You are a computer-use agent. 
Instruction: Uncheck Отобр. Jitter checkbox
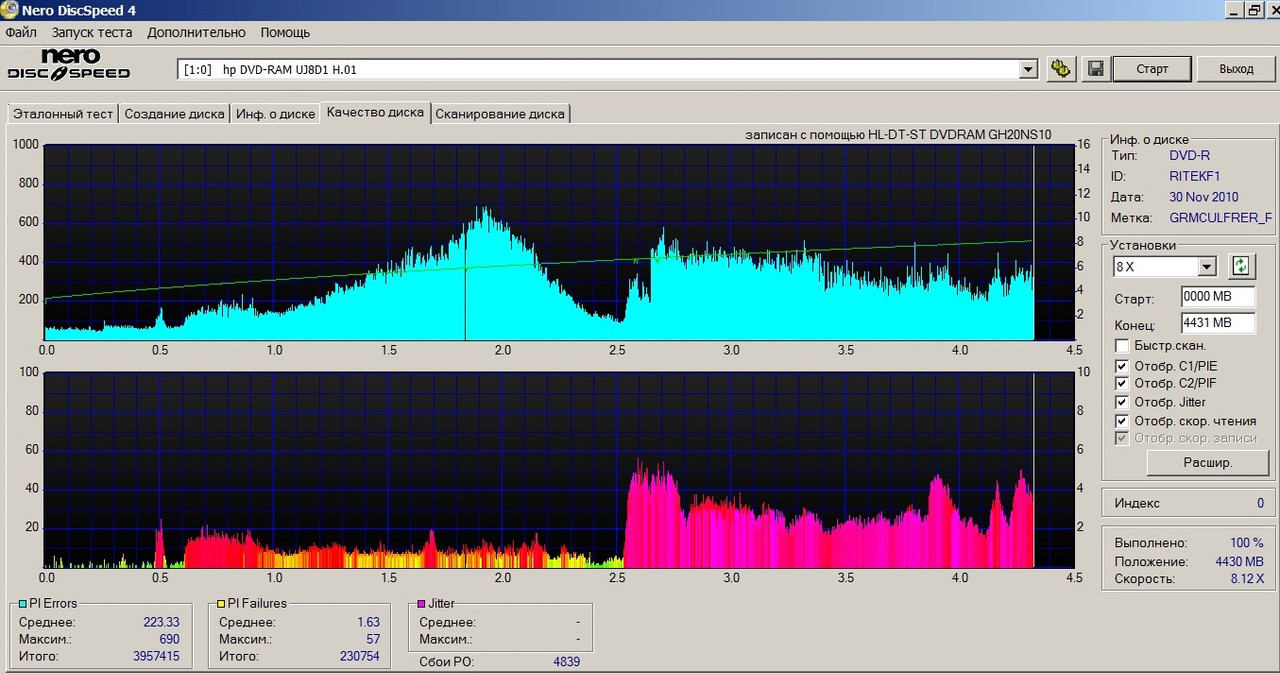click(x=1121, y=402)
